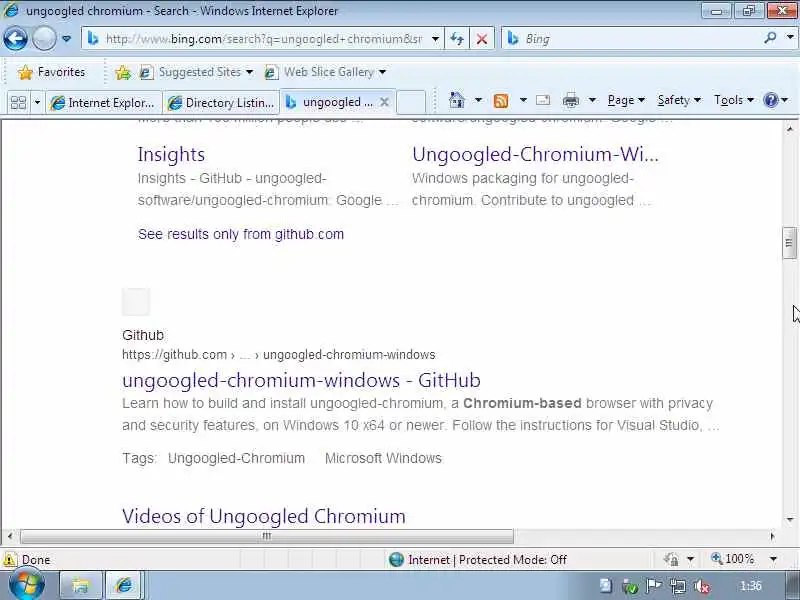Click the vertical scrollbar down arrow

click(789, 520)
